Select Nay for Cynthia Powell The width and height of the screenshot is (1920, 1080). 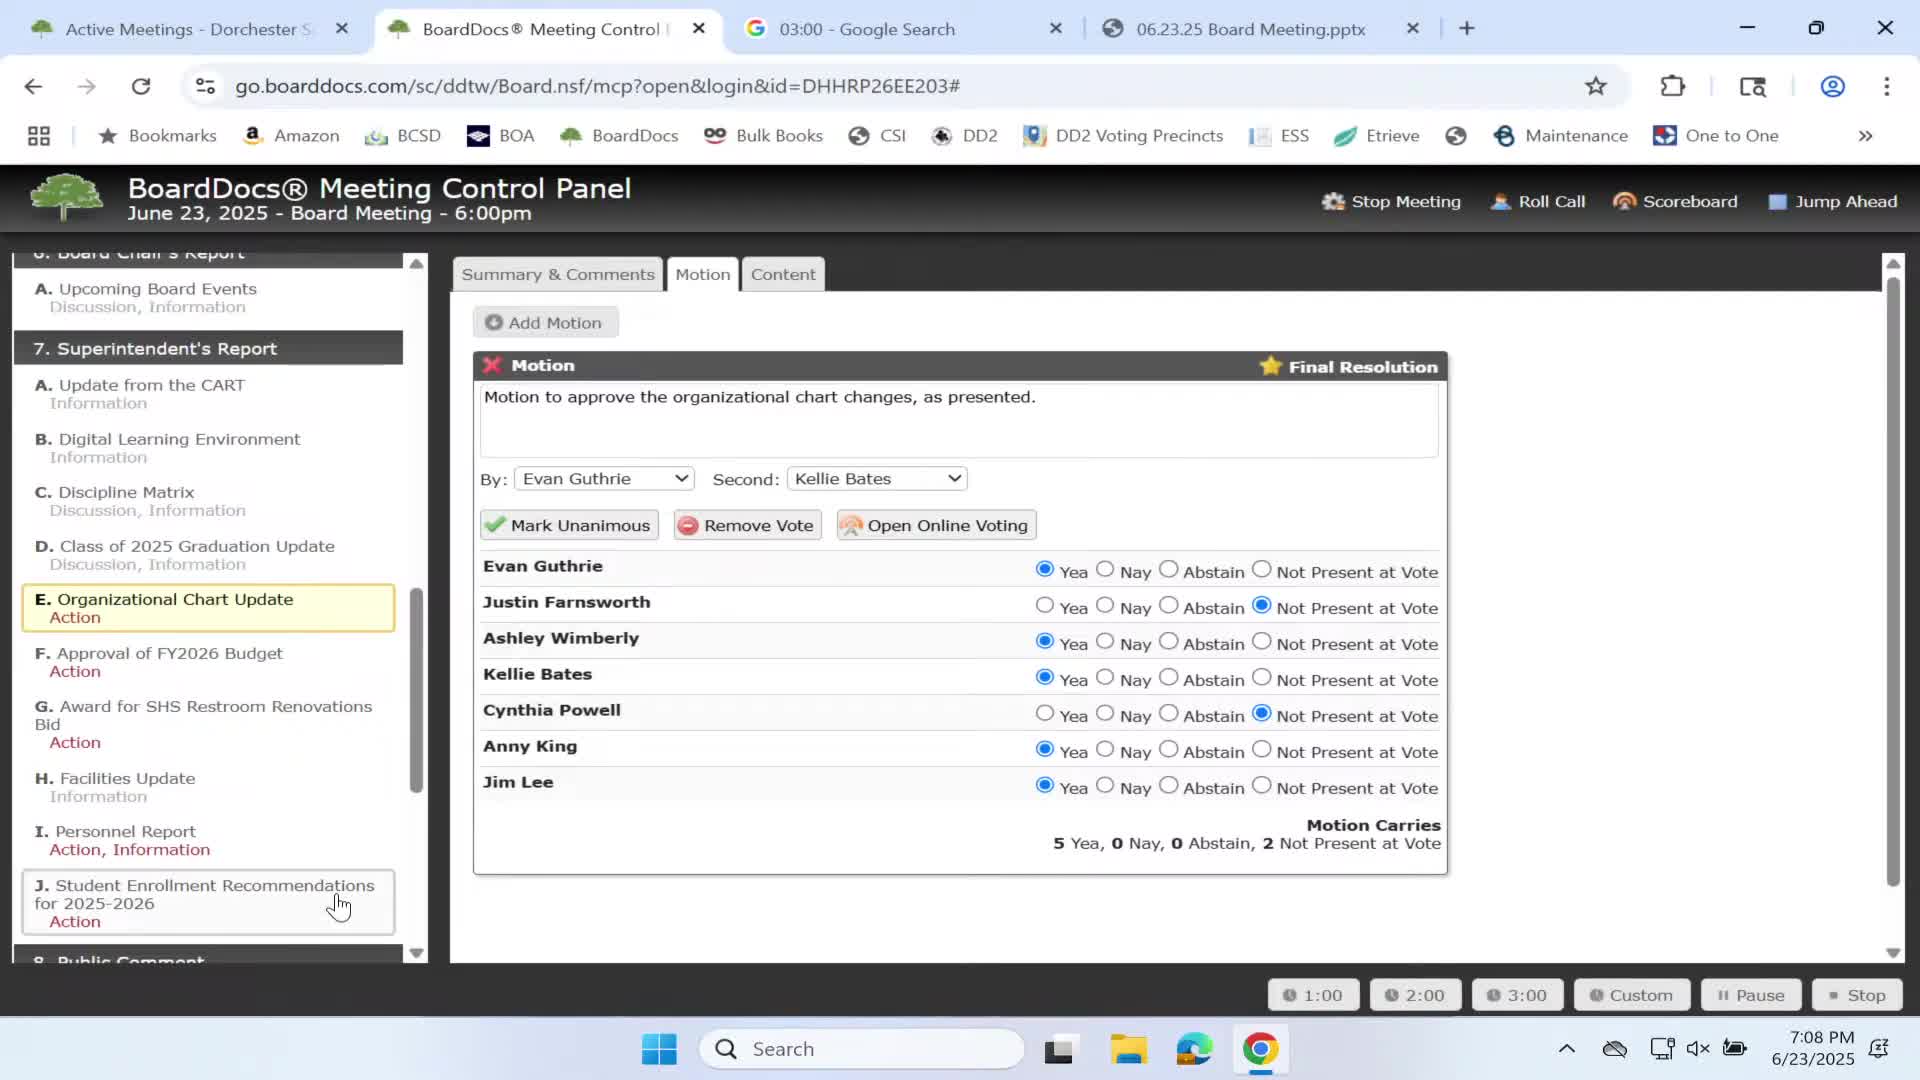pyautogui.click(x=1105, y=713)
